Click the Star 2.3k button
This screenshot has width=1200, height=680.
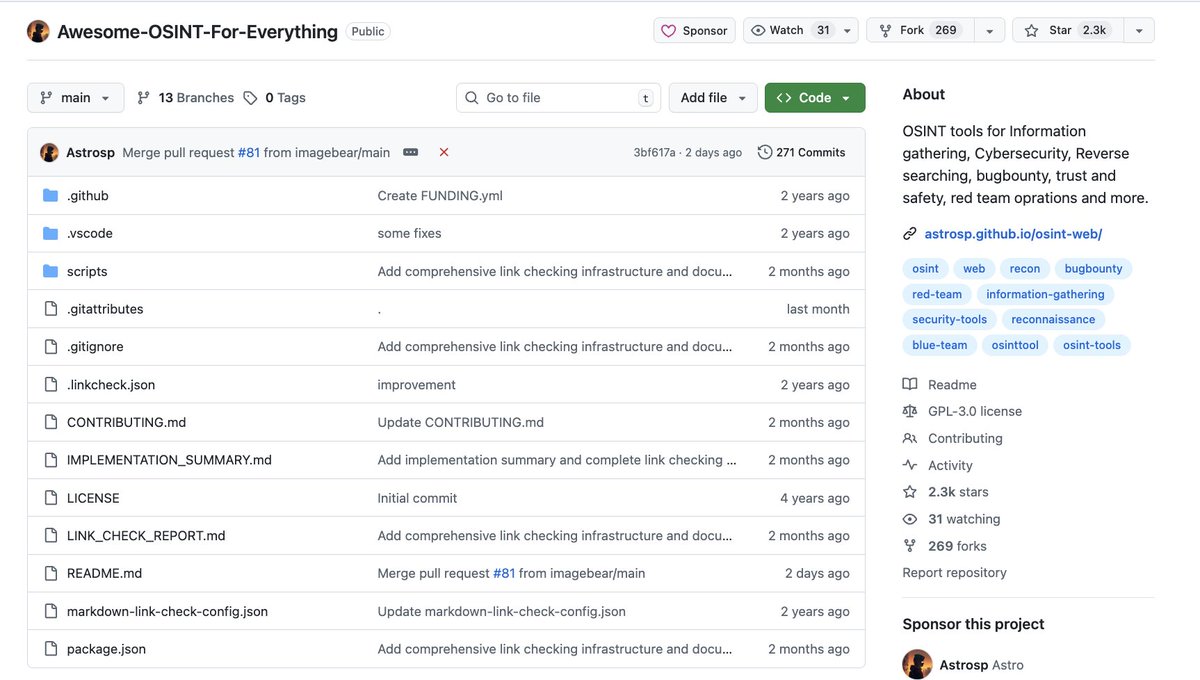coord(1069,31)
